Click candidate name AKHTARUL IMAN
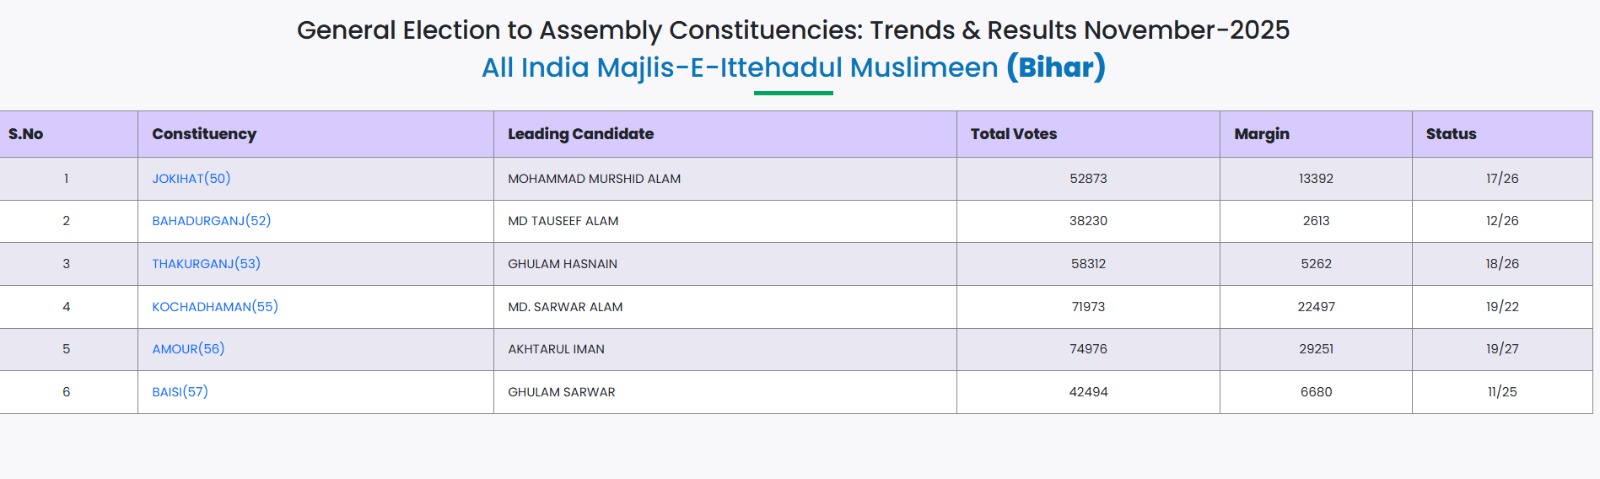The height and width of the screenshot is (479, 1600). tap(556, 349)
